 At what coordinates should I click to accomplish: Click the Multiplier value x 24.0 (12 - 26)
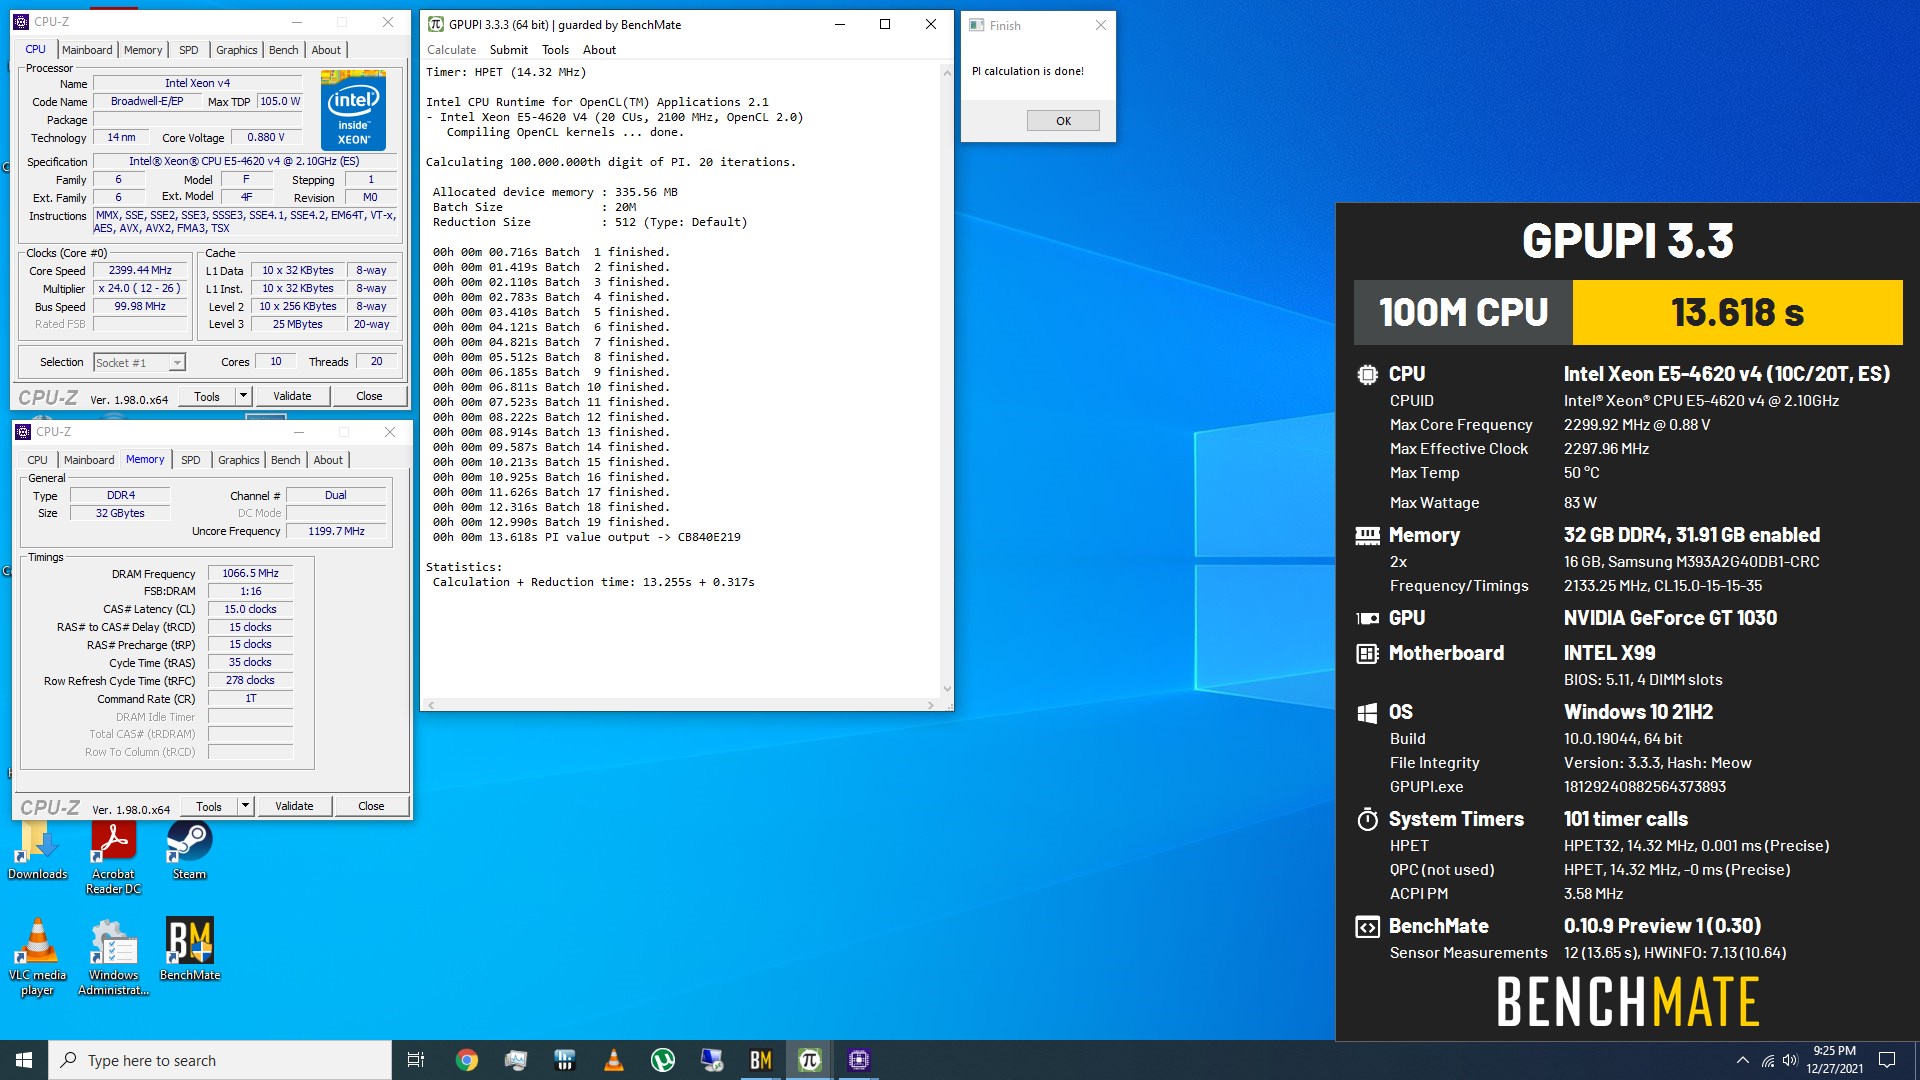(x=140, y=288)
